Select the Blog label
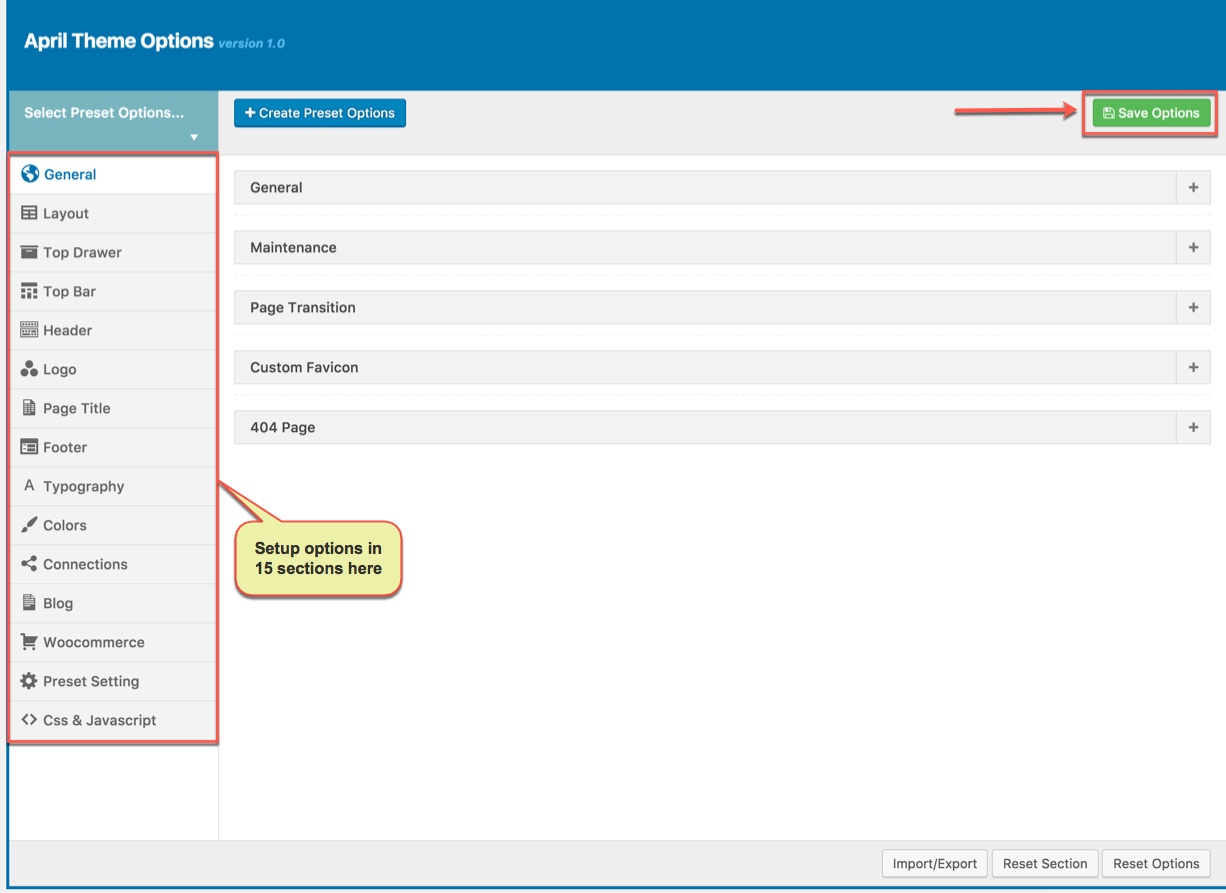Viewport: 1226px width, 893px height. [58, 603]
